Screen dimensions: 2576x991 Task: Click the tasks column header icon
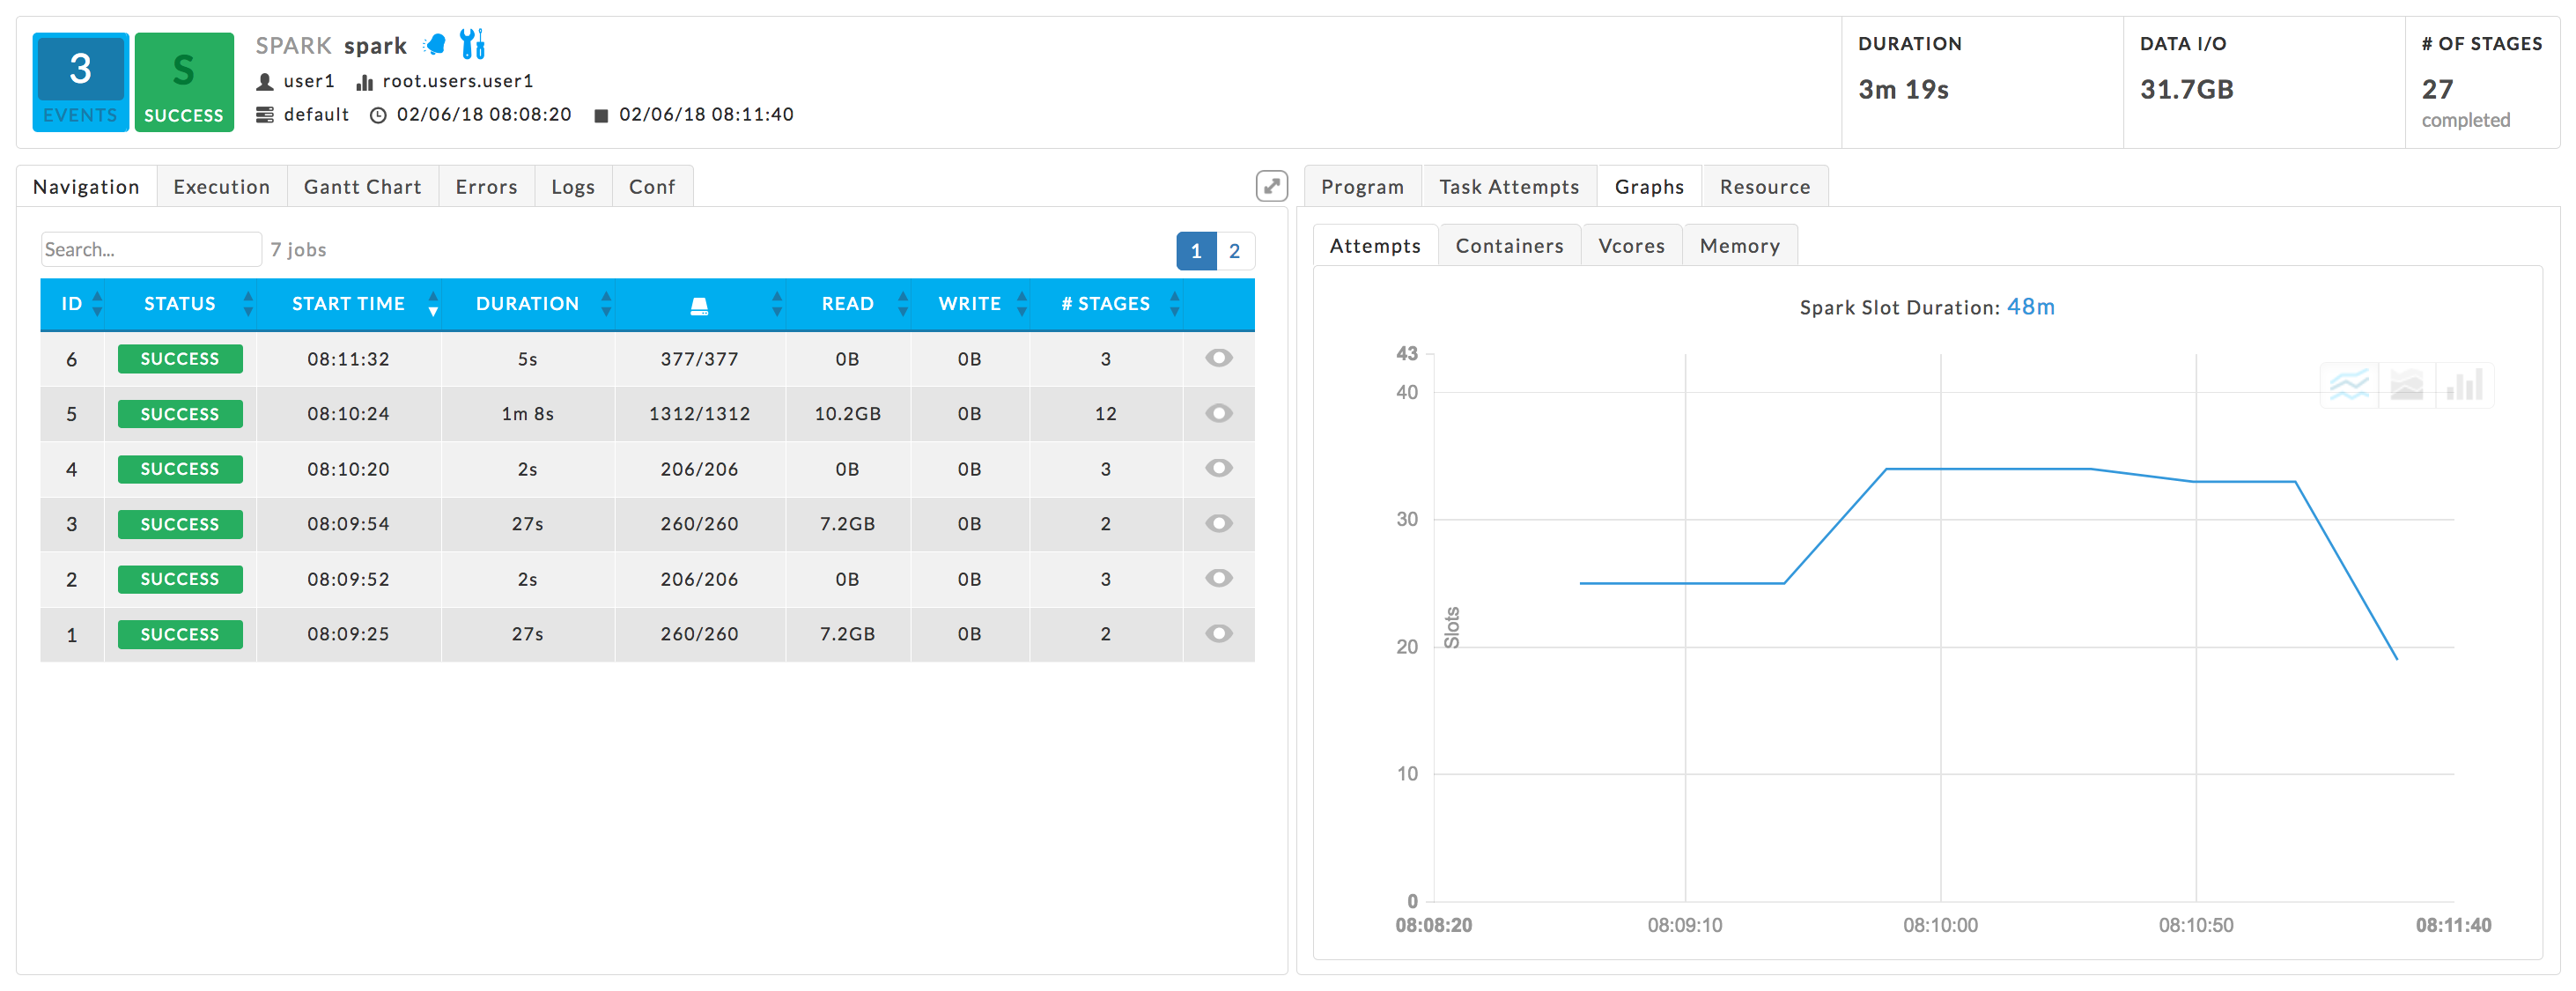[x=699, y=305]
